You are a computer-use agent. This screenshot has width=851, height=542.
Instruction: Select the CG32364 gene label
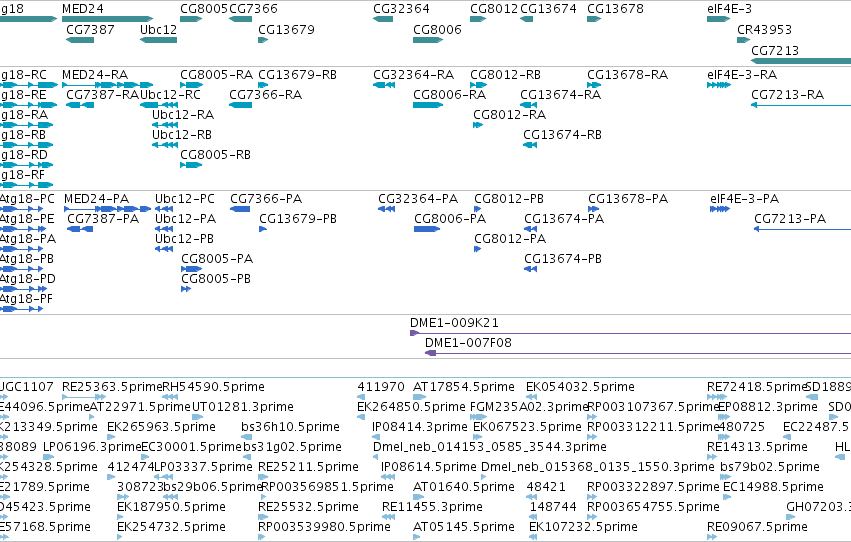401,9
